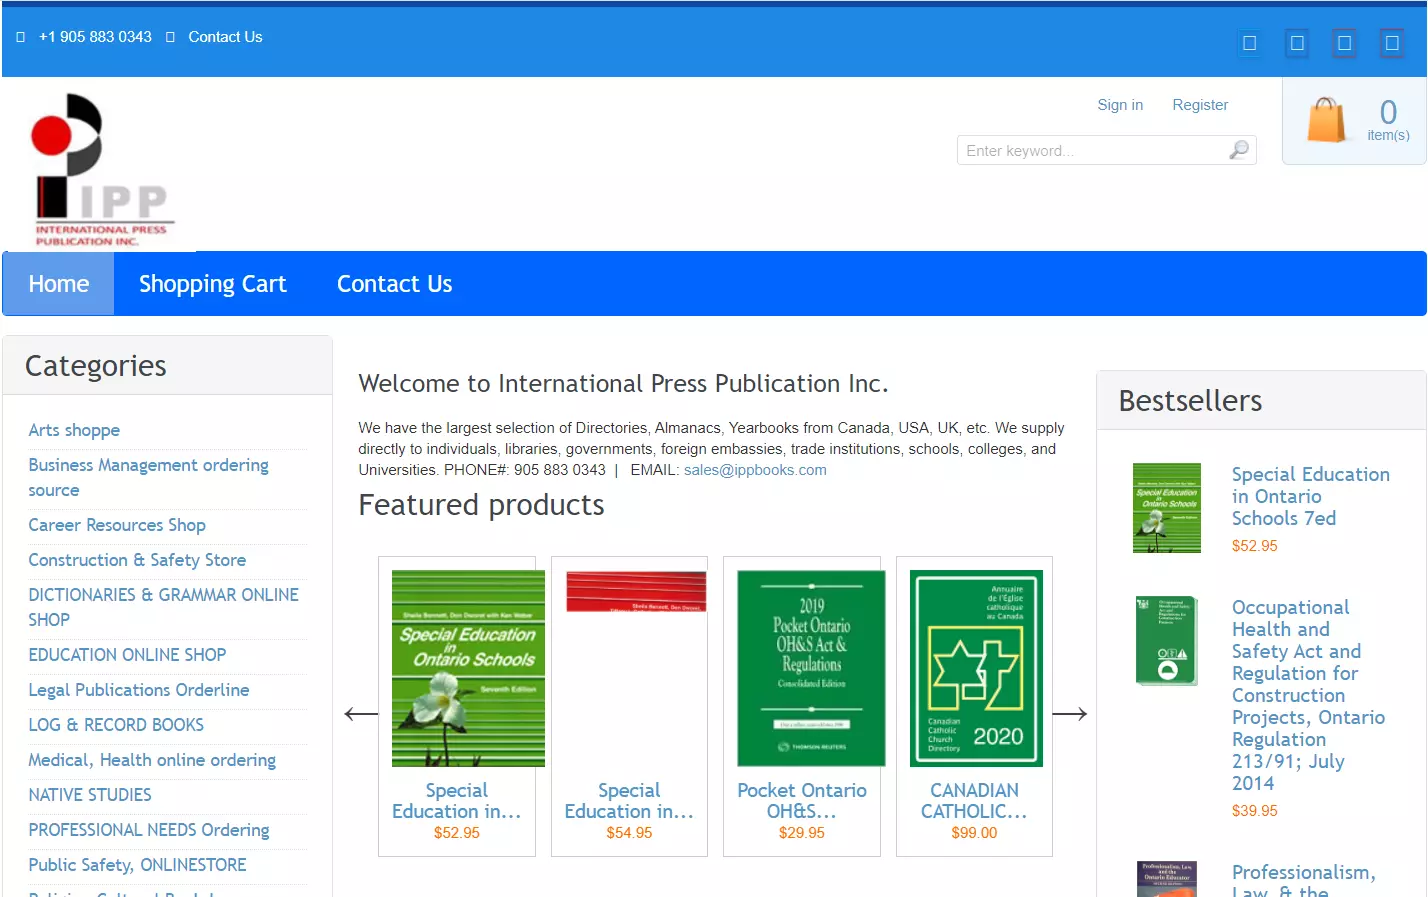Open the shopping bag cart icon

pos(1326,121)
